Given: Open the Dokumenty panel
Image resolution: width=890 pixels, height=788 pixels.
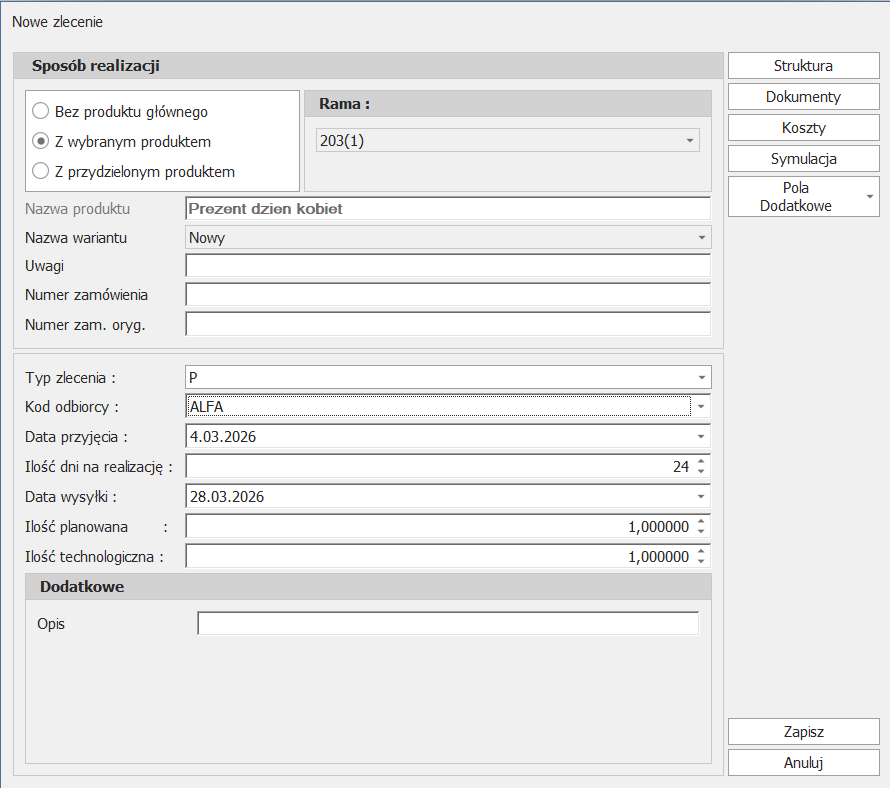Looking at the screenshot, I should [803, 97].
